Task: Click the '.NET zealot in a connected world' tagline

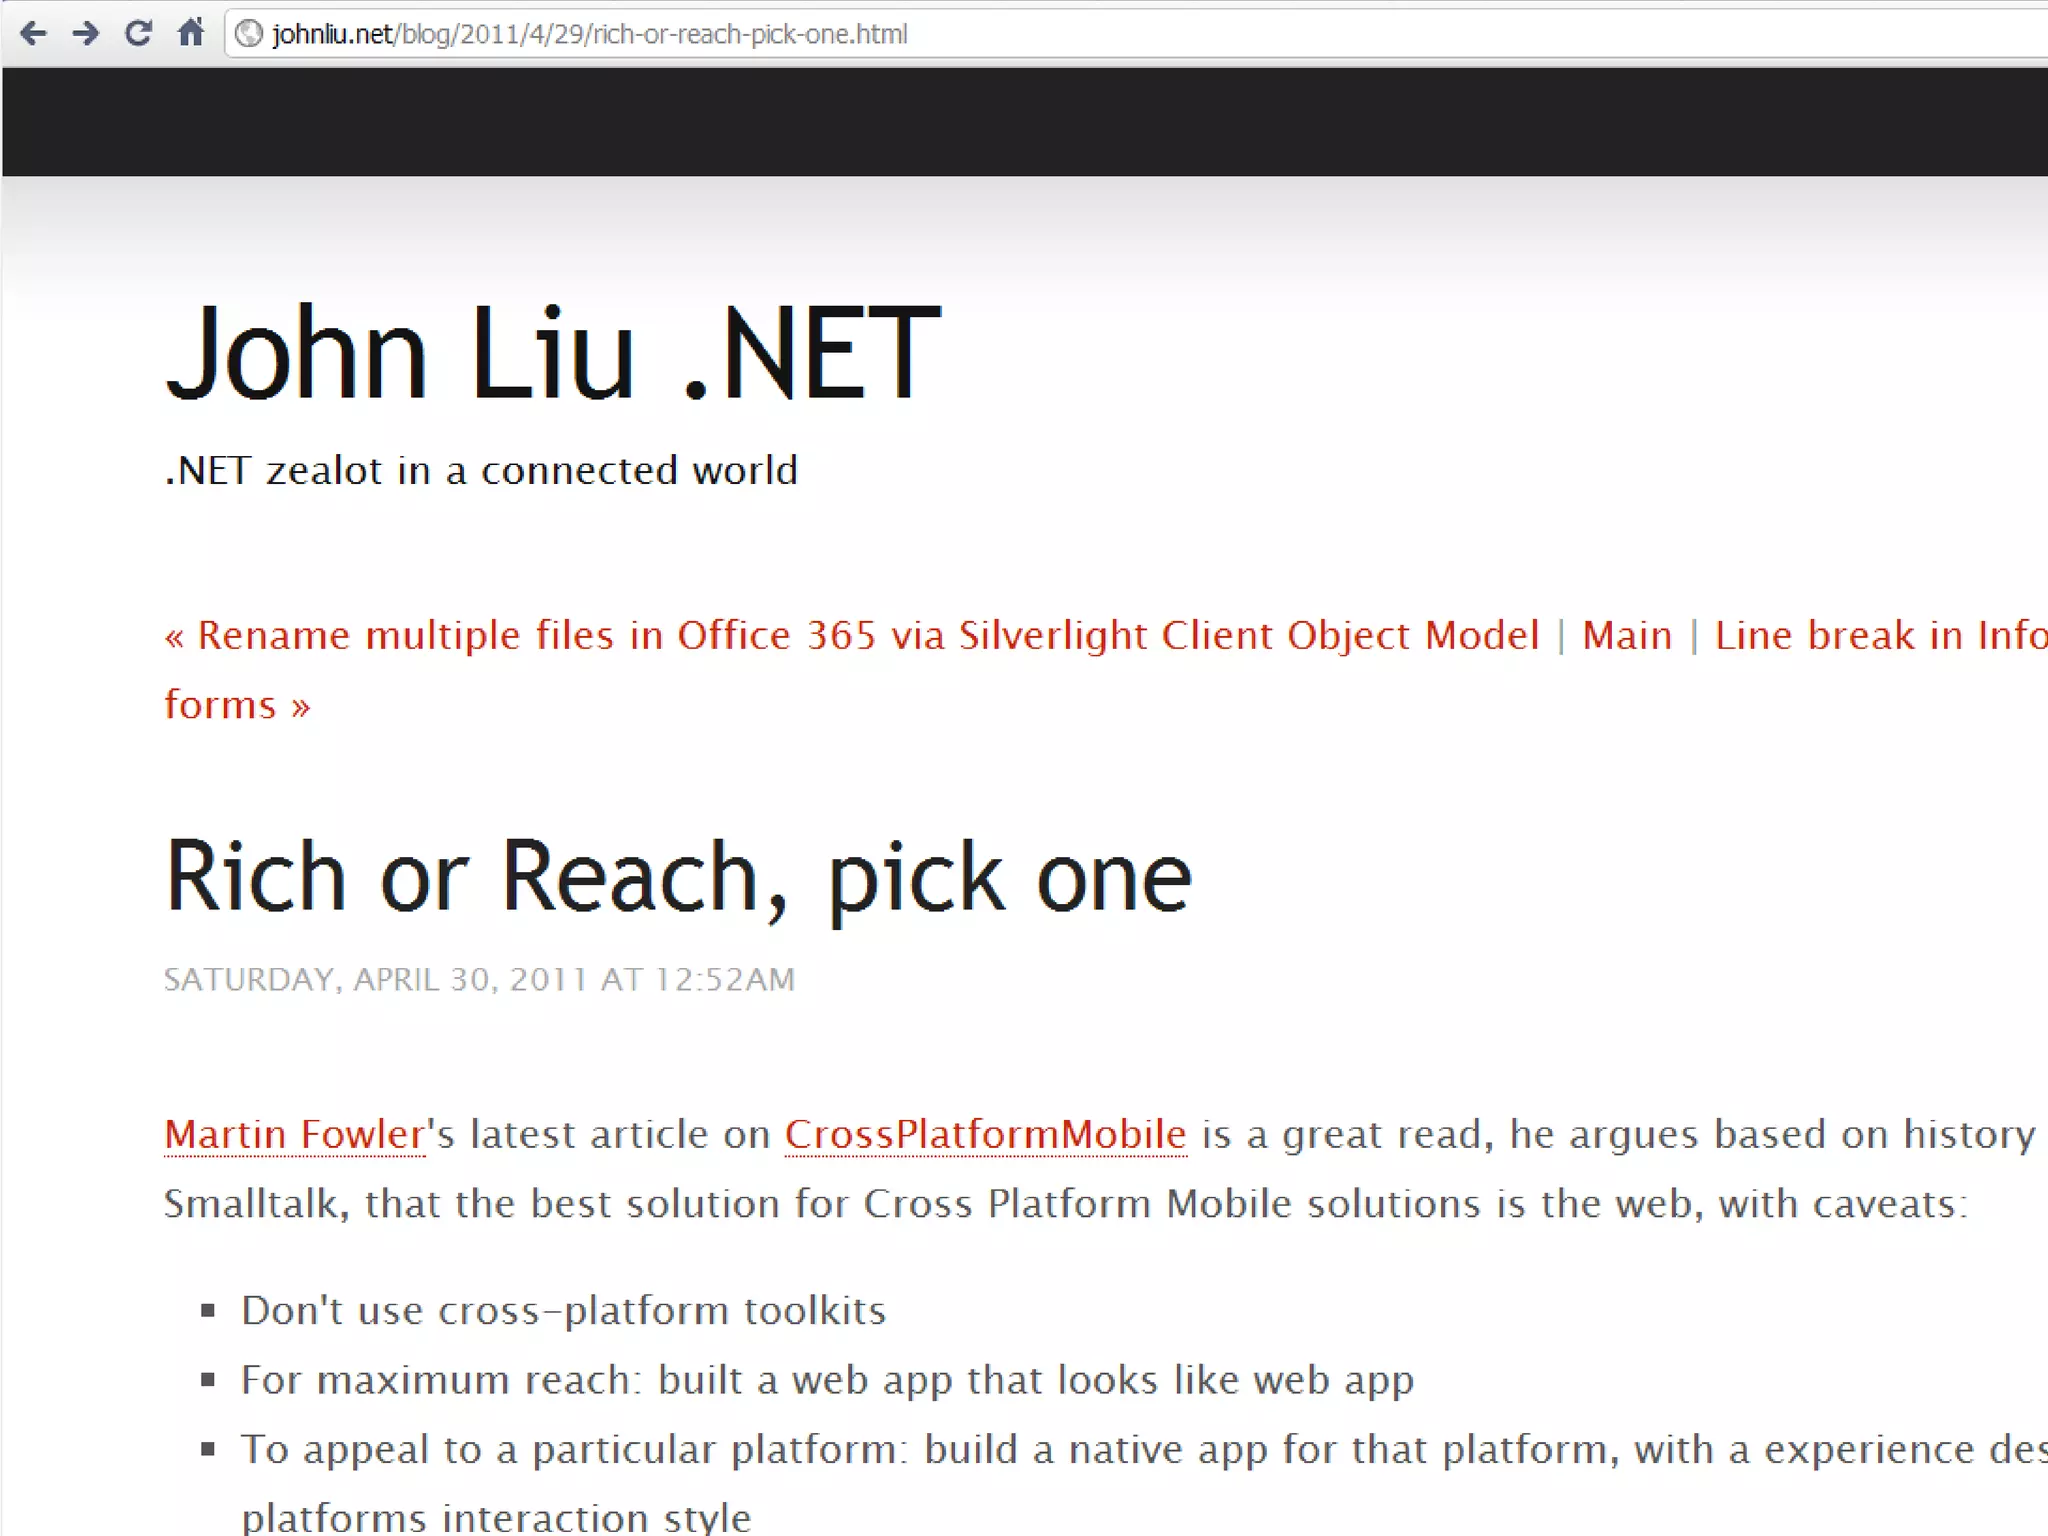Action: 481,470
